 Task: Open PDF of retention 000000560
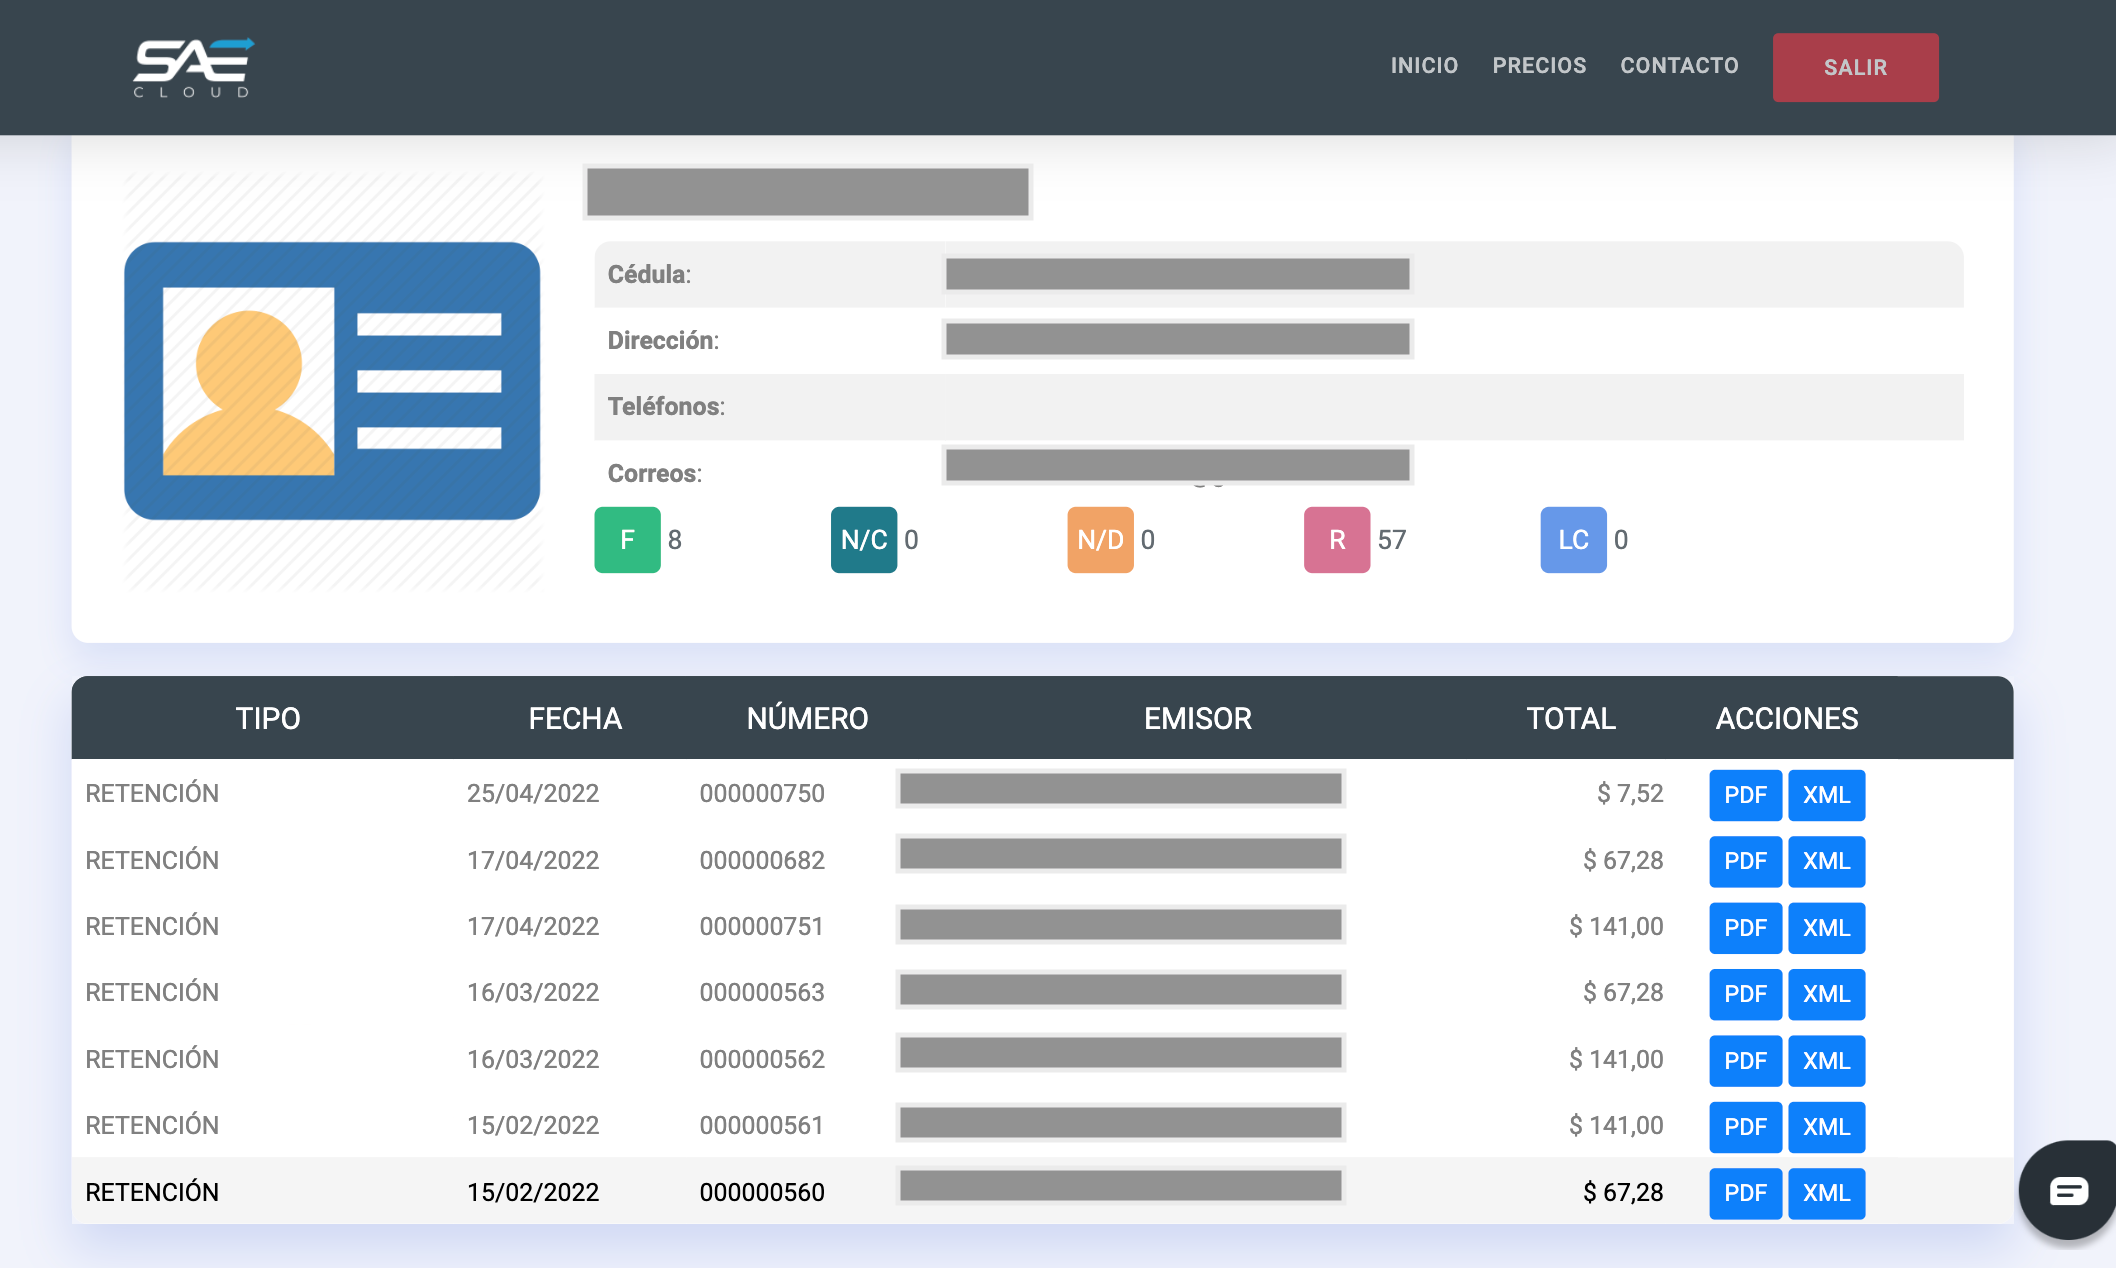(x=1745, y=1193)
